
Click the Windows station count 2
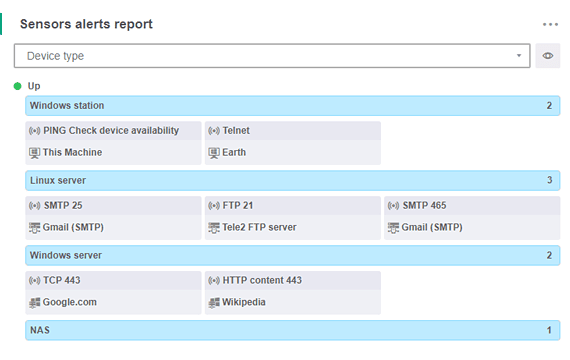[549, 106]
